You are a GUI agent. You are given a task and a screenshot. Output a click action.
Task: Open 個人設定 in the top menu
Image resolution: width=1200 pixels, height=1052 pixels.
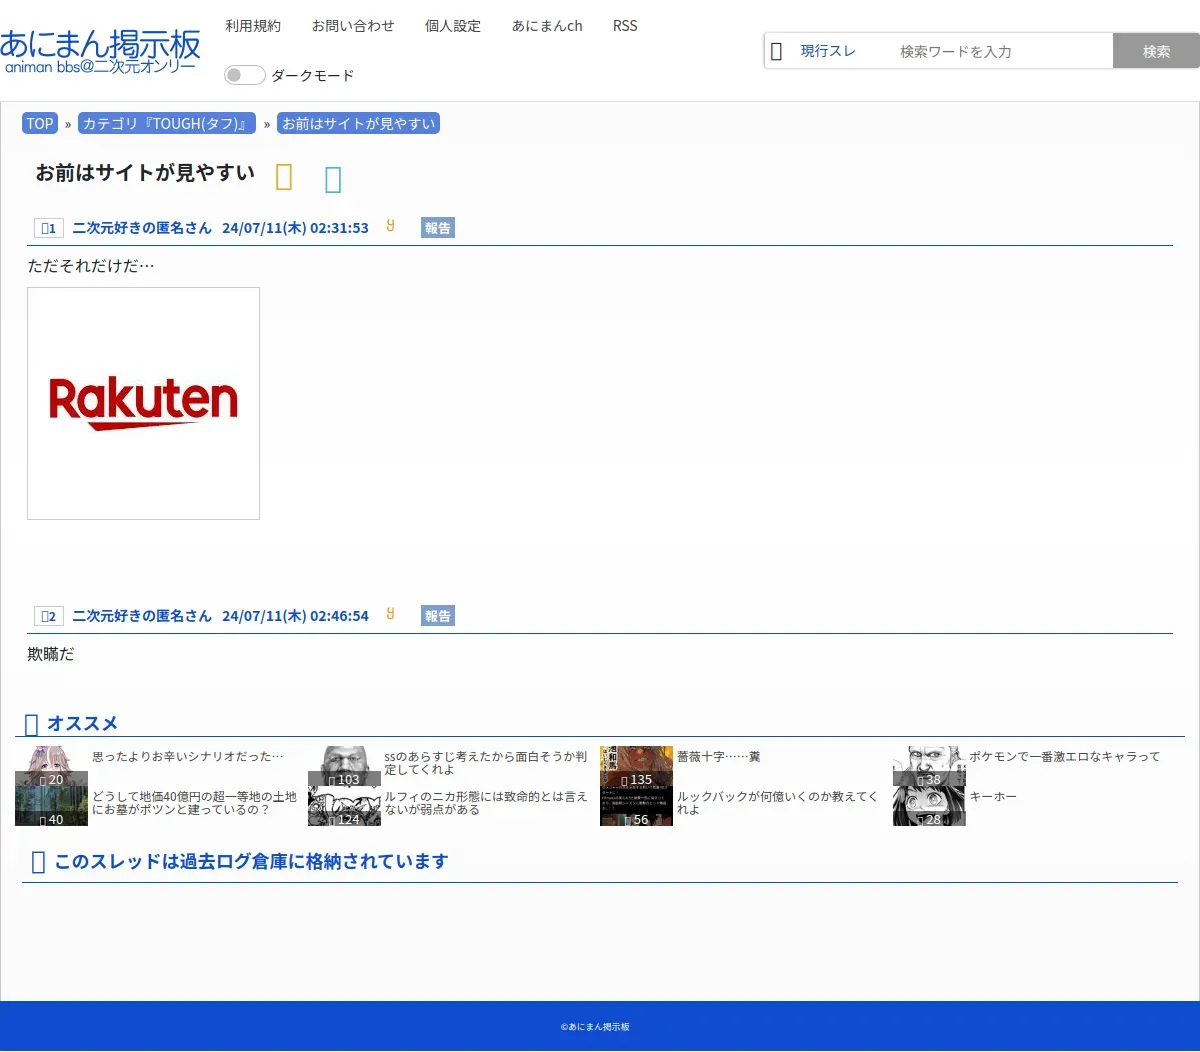click(453, 26)
